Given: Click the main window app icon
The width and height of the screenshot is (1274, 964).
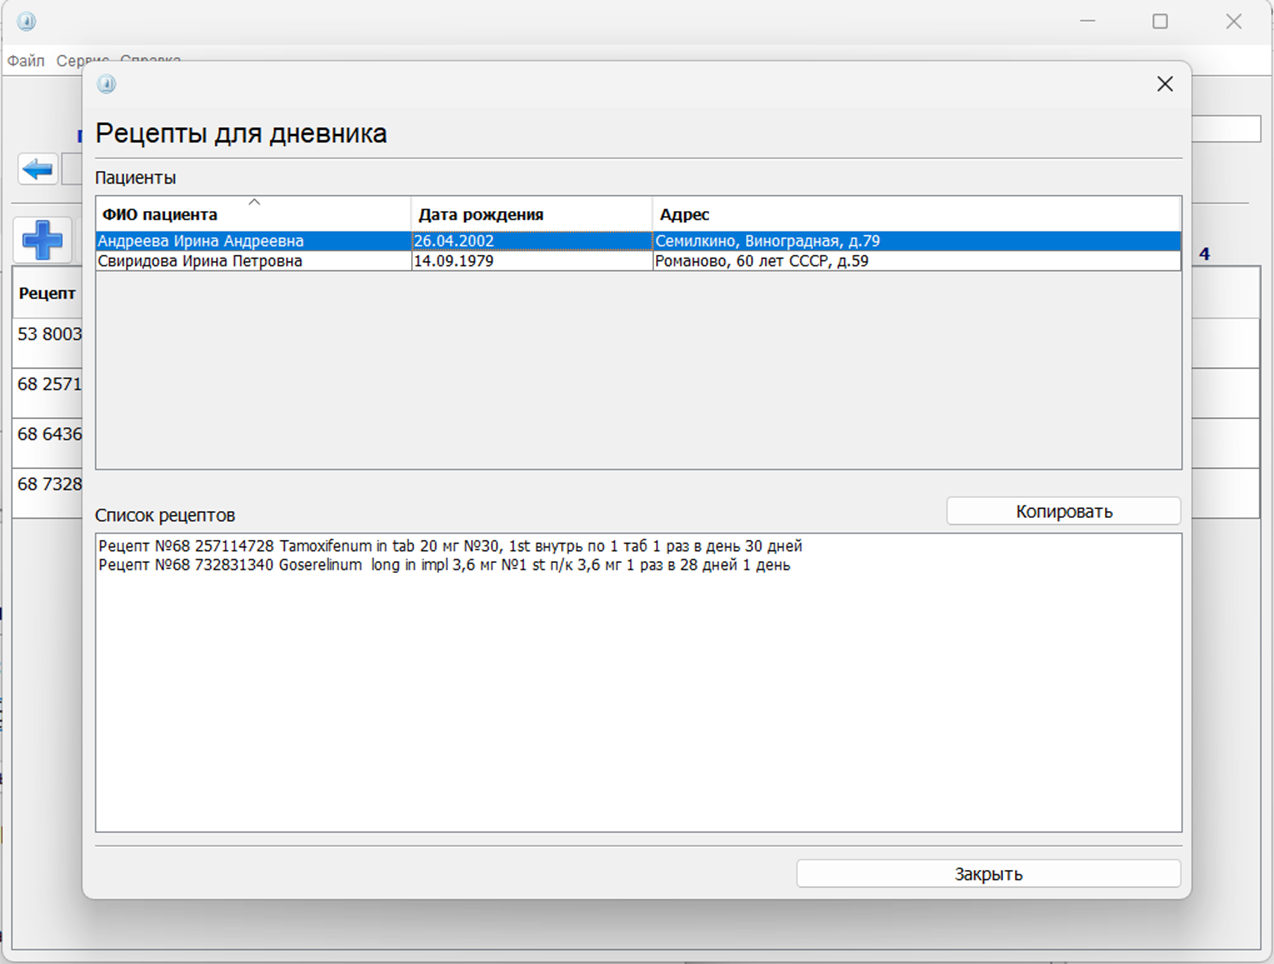Looking at the screenshot, I should tap(27, 21).
